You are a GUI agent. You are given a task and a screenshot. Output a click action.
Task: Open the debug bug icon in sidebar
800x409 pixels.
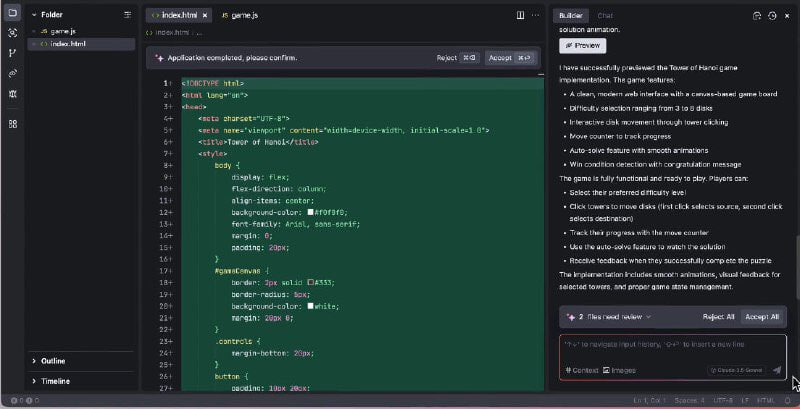point(12,93)
